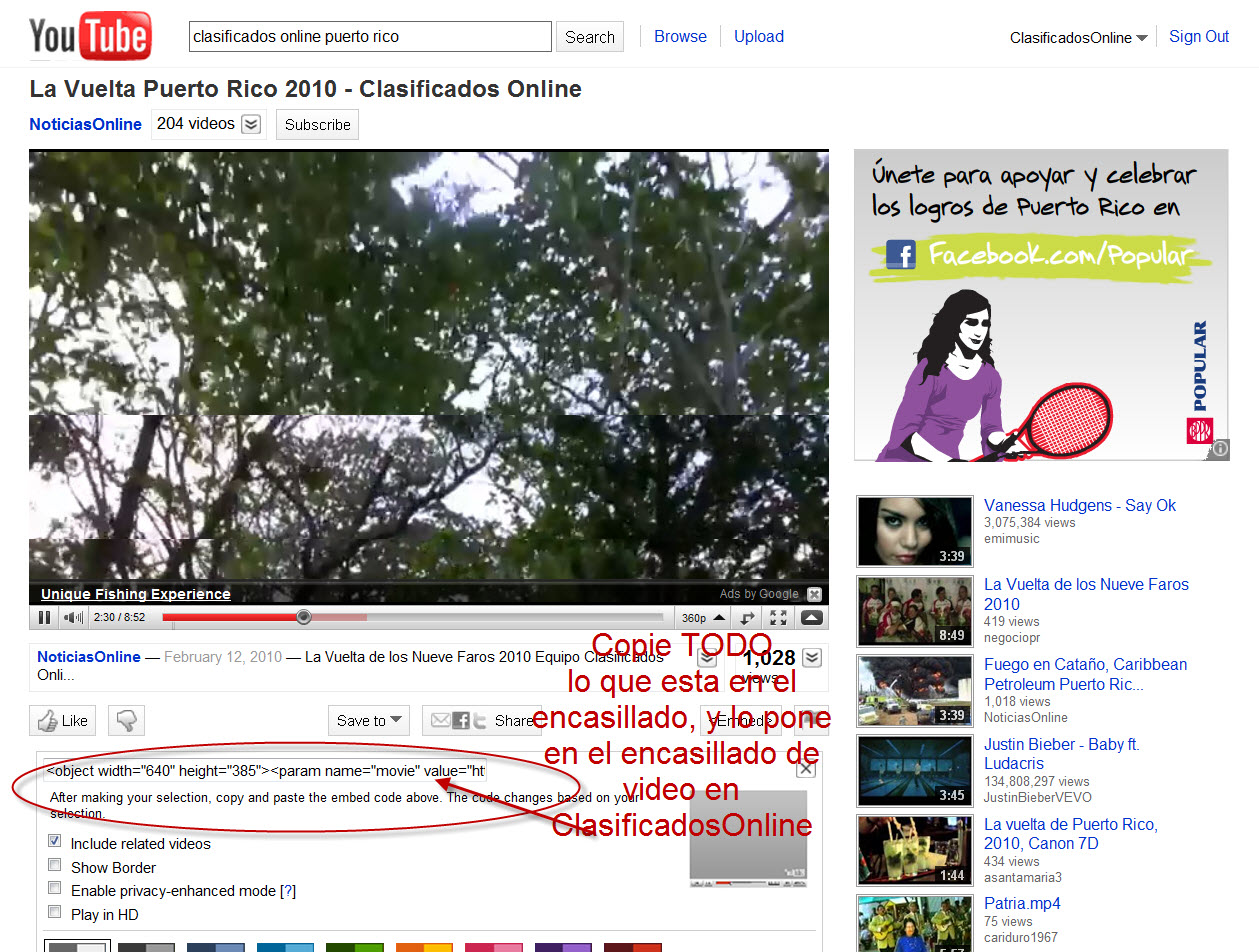Click uploader name negociopr
Viewport: 1259px width, 952px height.
pyautogui.click(x=1013, y=637)
